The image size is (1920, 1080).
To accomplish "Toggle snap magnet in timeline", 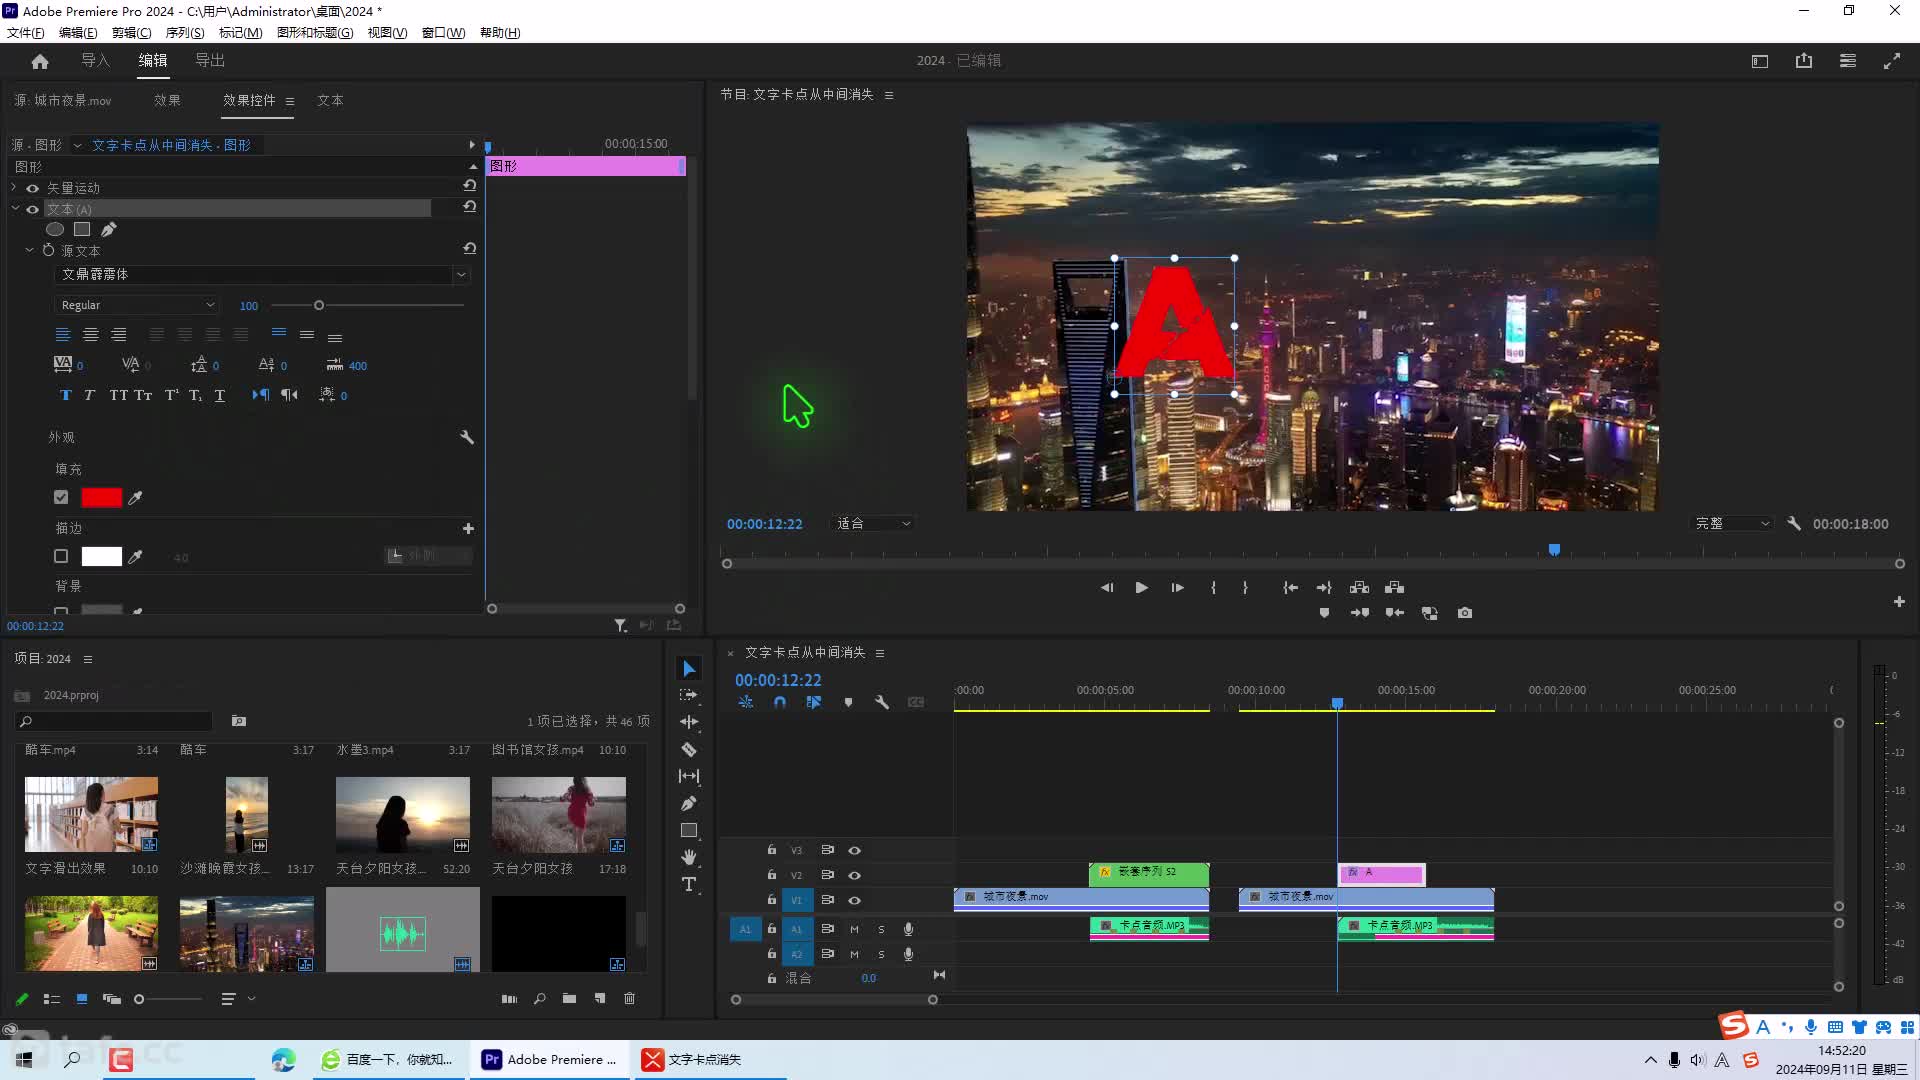I will click(x=780, y=702).
